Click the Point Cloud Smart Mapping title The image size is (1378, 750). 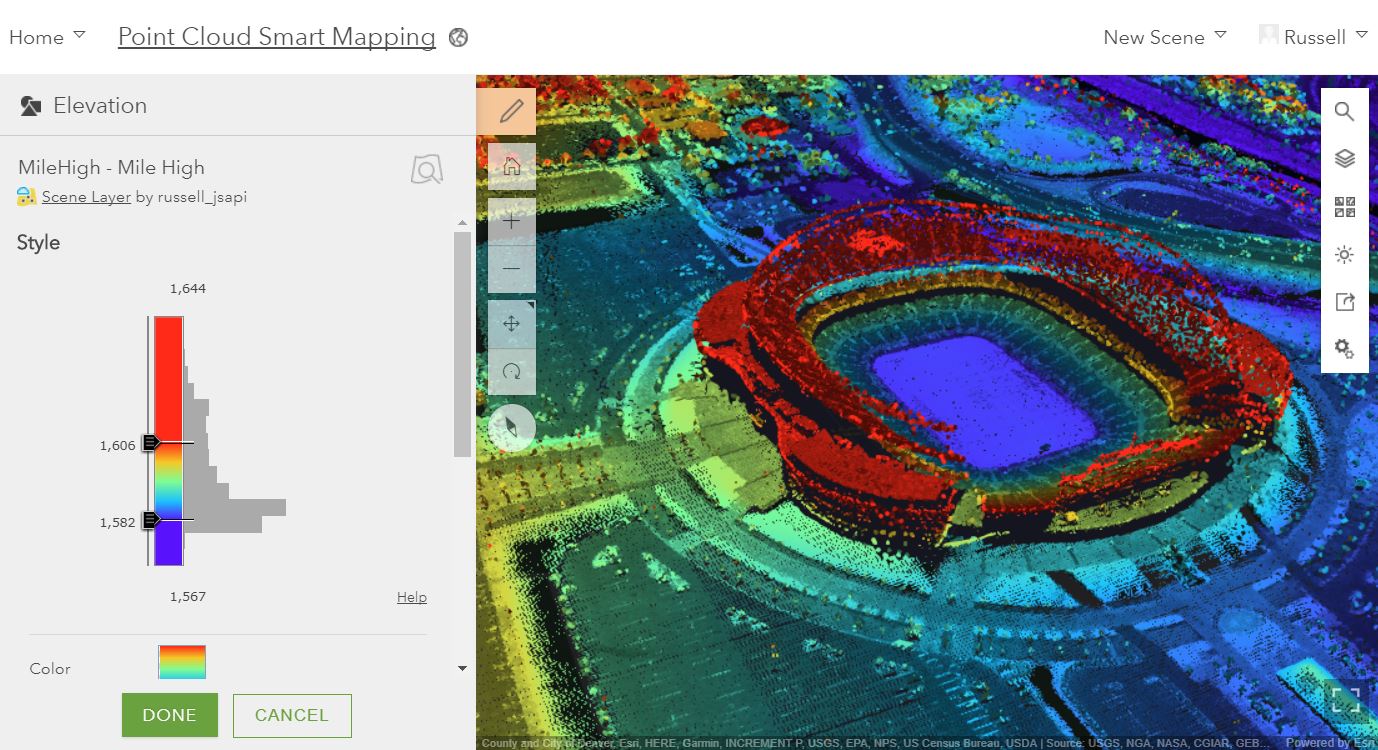pyautogui.click(x=277, y=37)
